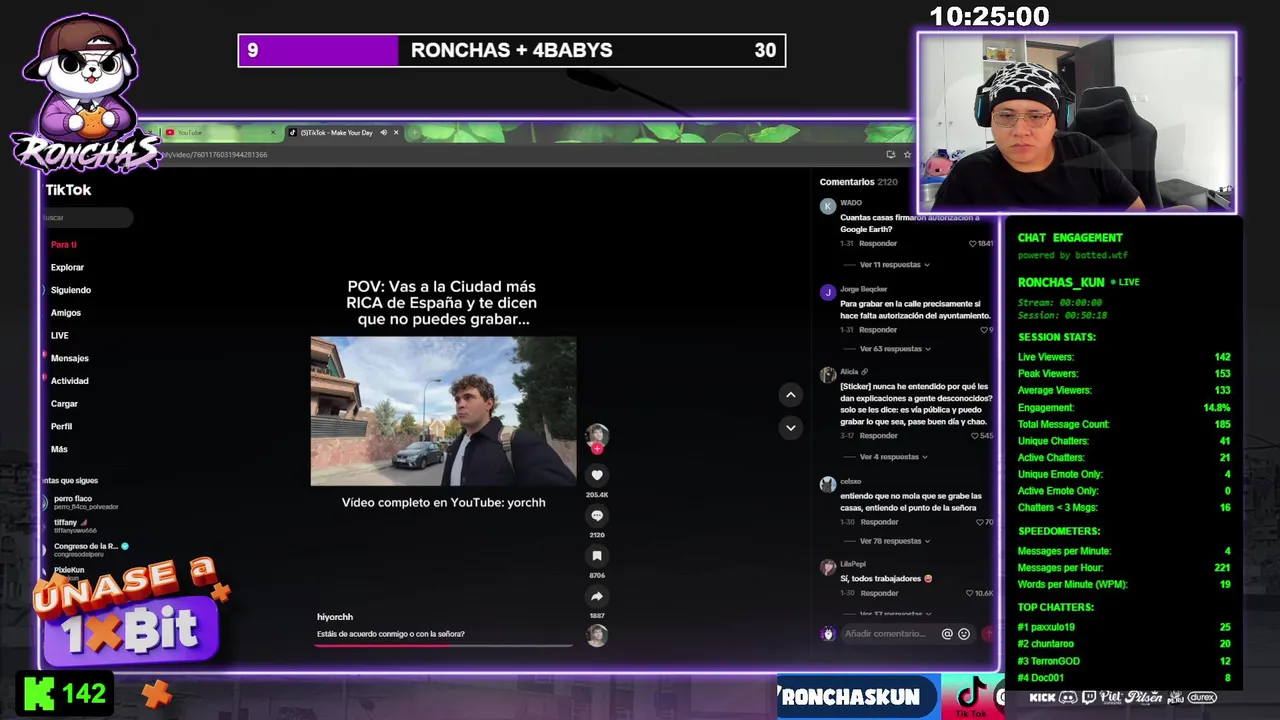Expand Ver 63 respuestas under Jorge Beqcker

(894, 349)
